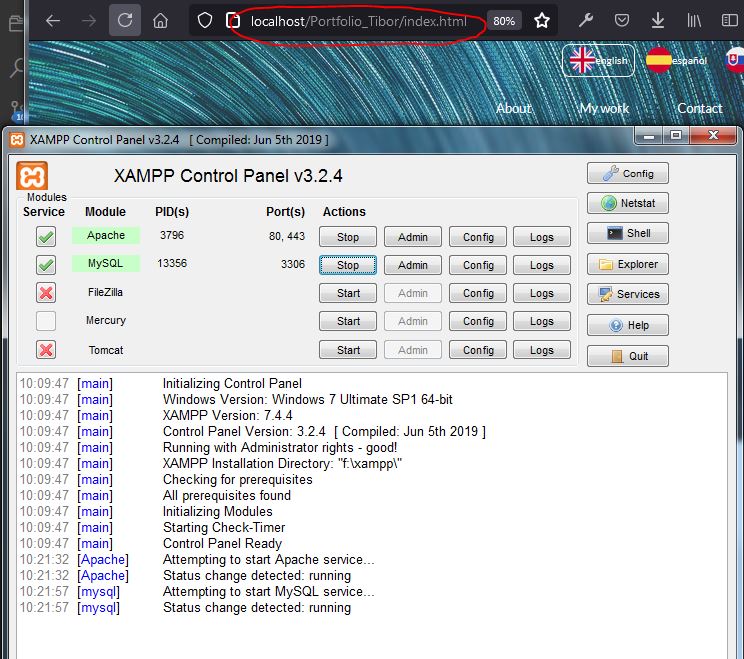Click the Apache ports 80, 443 value

(x=287, y=236)
